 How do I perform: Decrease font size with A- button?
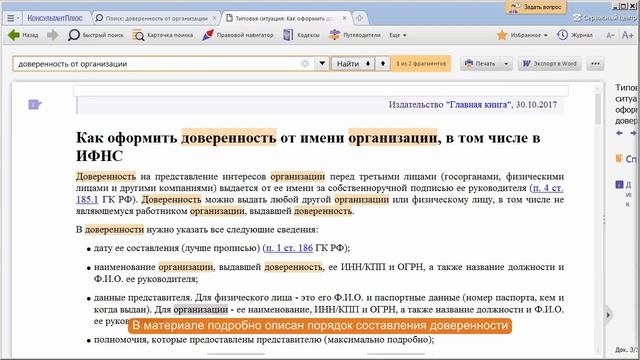point(610,36)
